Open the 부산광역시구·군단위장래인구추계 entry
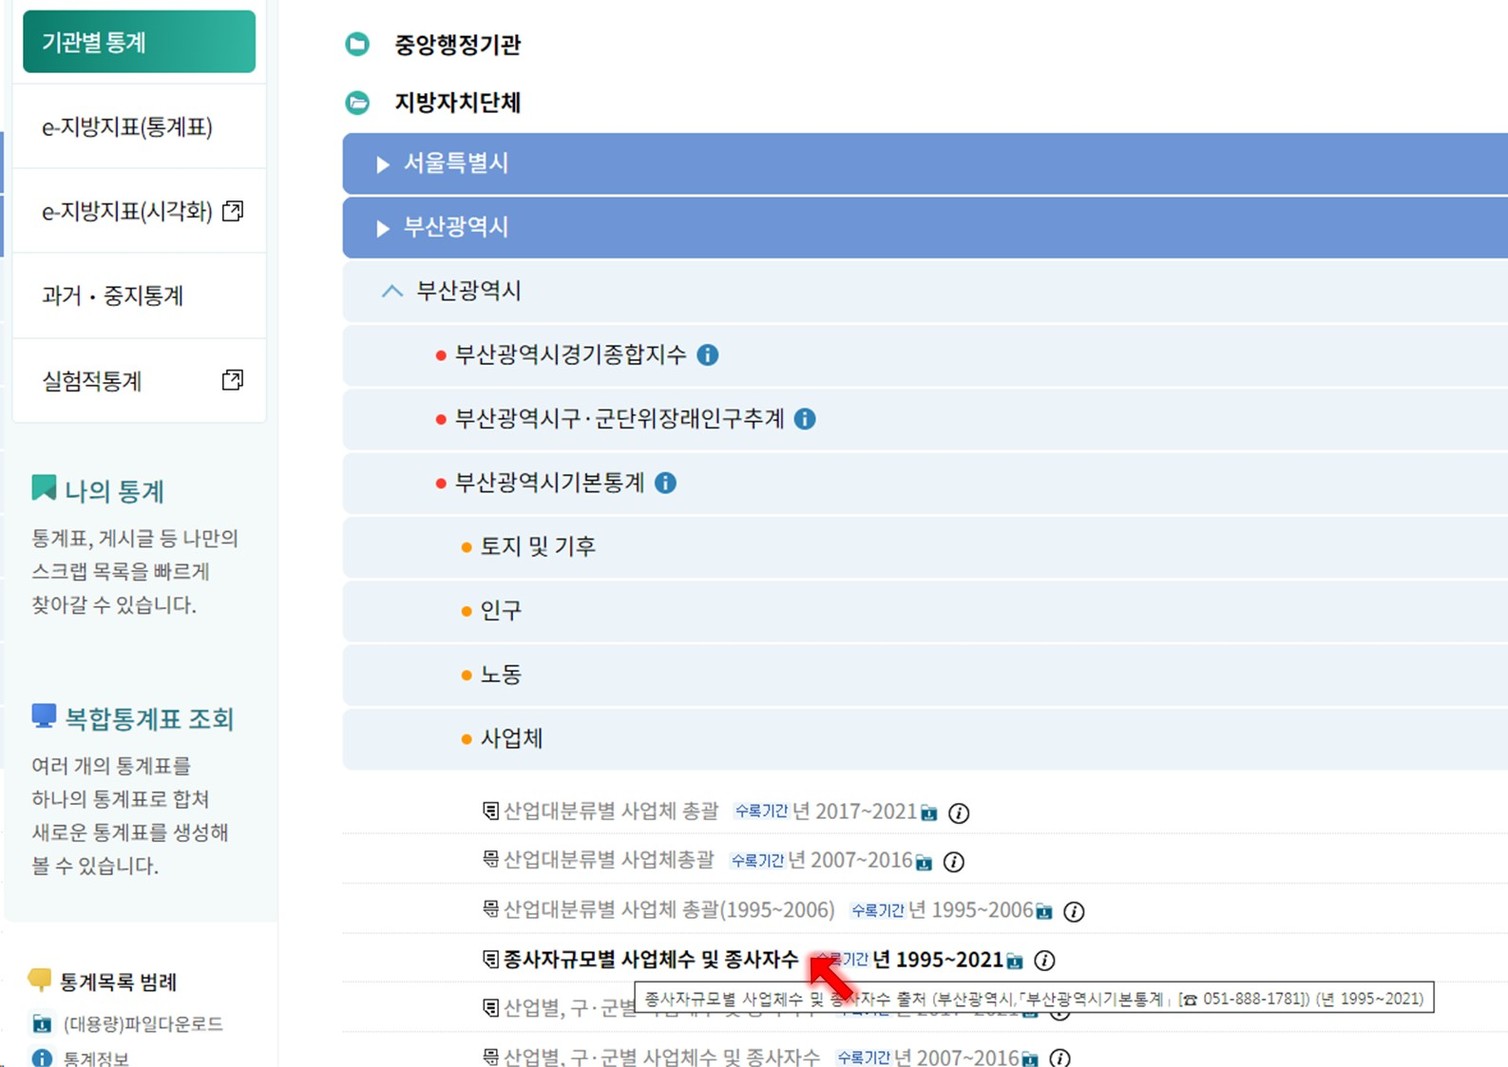Screen dimensions: 1508x1067 click(x=620, y=419)
